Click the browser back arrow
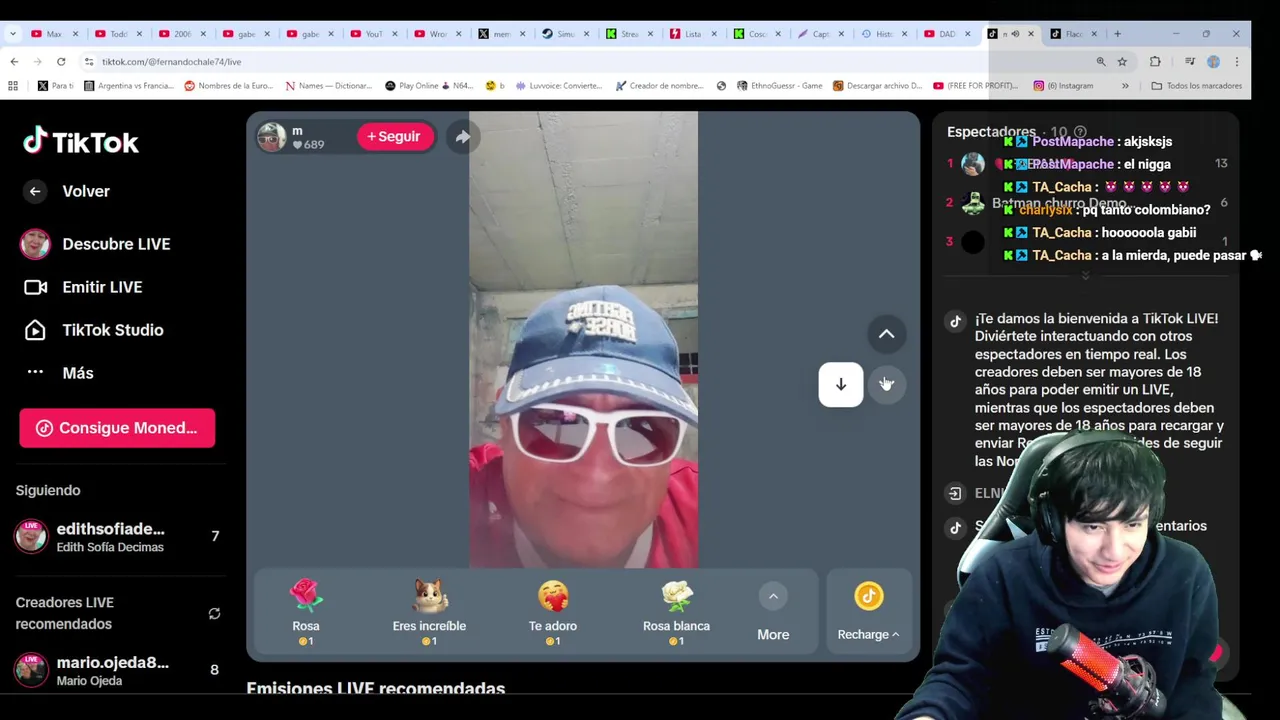 pyautogui.click(x=14, y=61)
